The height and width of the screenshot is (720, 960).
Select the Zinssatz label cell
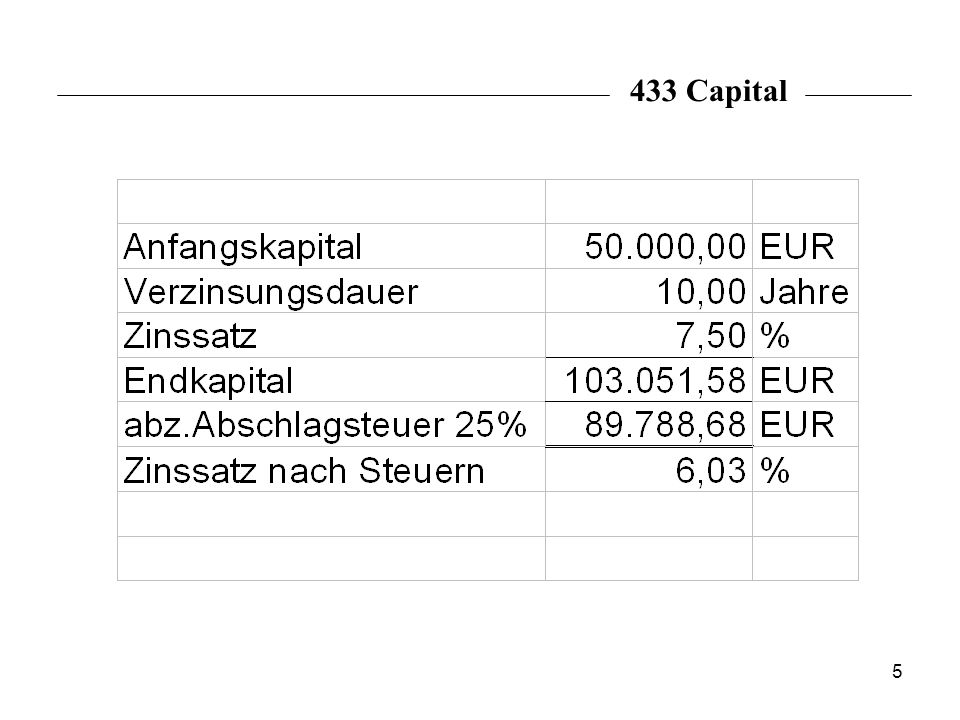click(x=331, y=336)
